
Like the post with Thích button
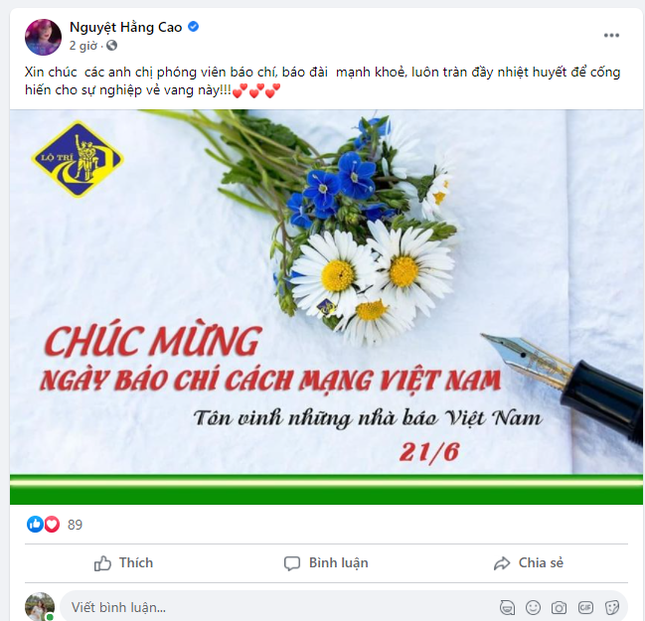point(123,563)
